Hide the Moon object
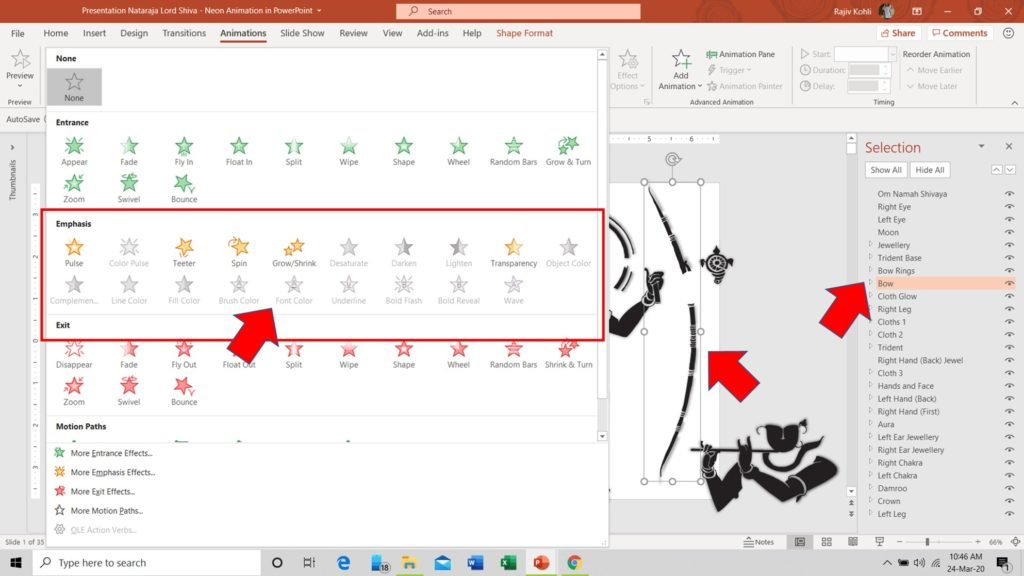 (1009, 232)
